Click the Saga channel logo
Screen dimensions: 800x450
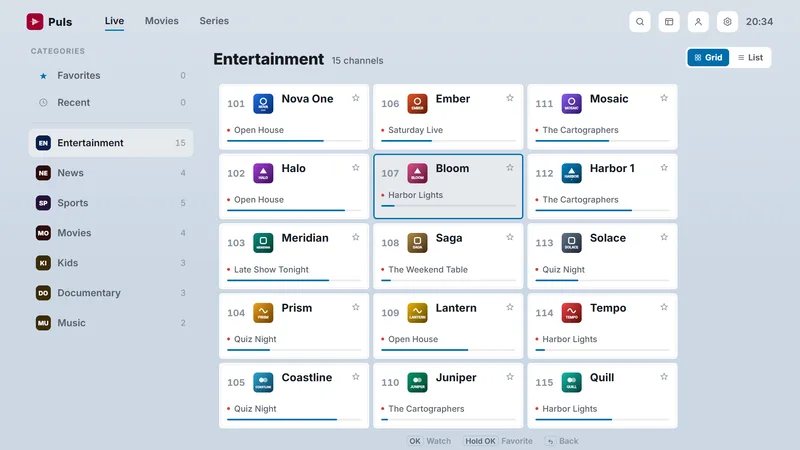pos(417,243)
